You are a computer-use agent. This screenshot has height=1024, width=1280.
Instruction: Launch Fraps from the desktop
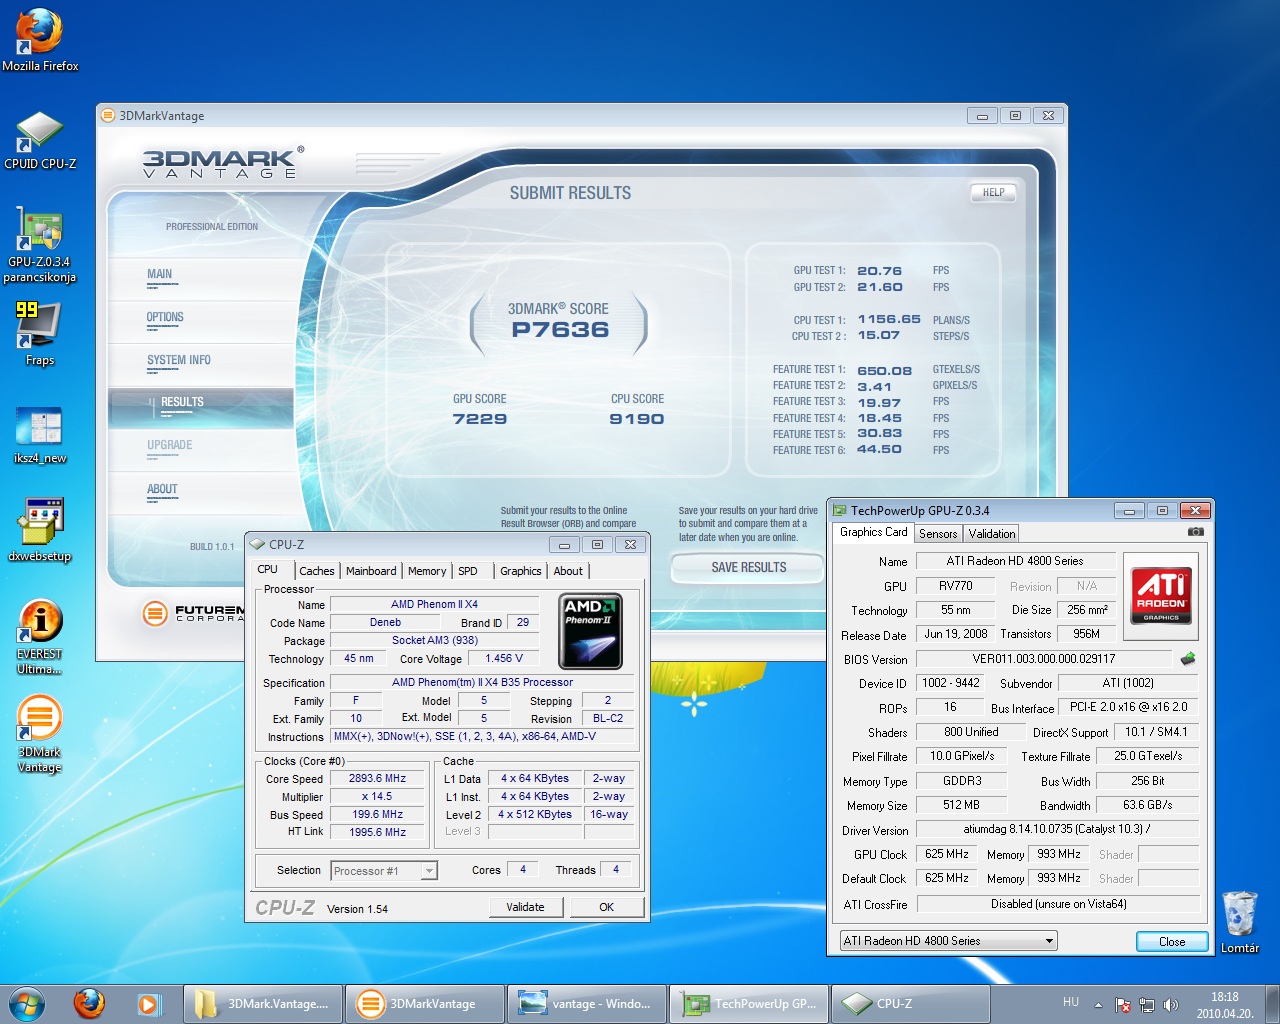coord(40,334)
